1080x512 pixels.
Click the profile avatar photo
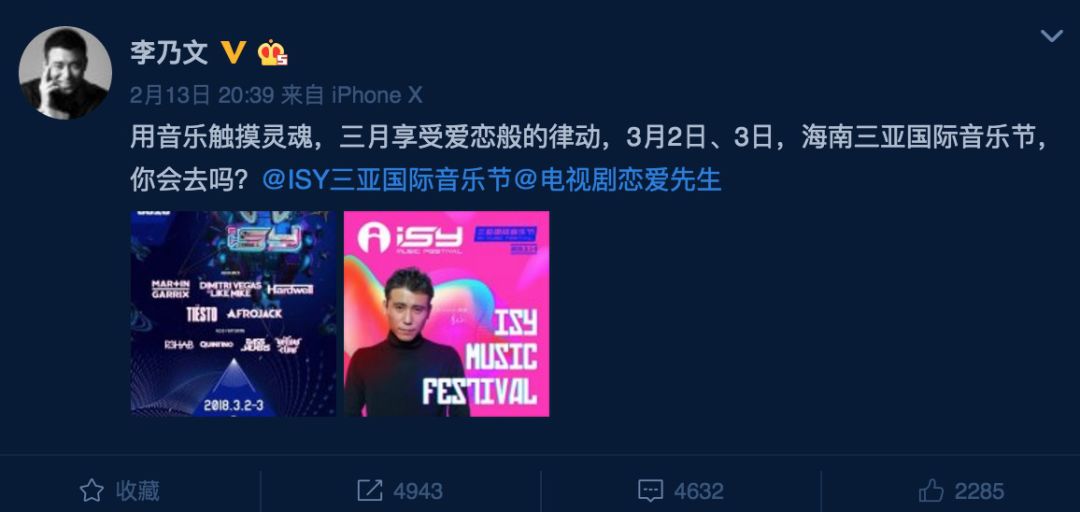click(x=65, y=72)
